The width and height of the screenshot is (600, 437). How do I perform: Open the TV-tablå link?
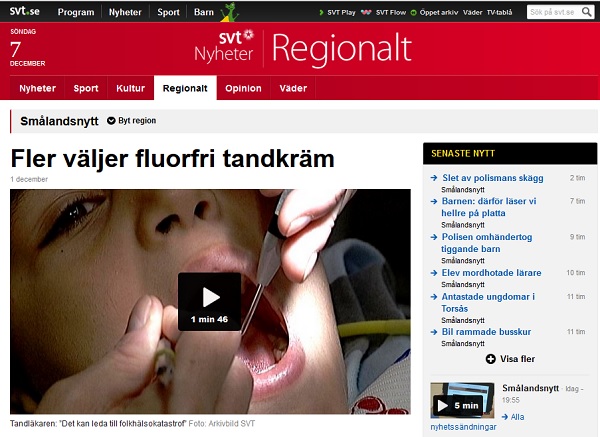coord(499,13)
